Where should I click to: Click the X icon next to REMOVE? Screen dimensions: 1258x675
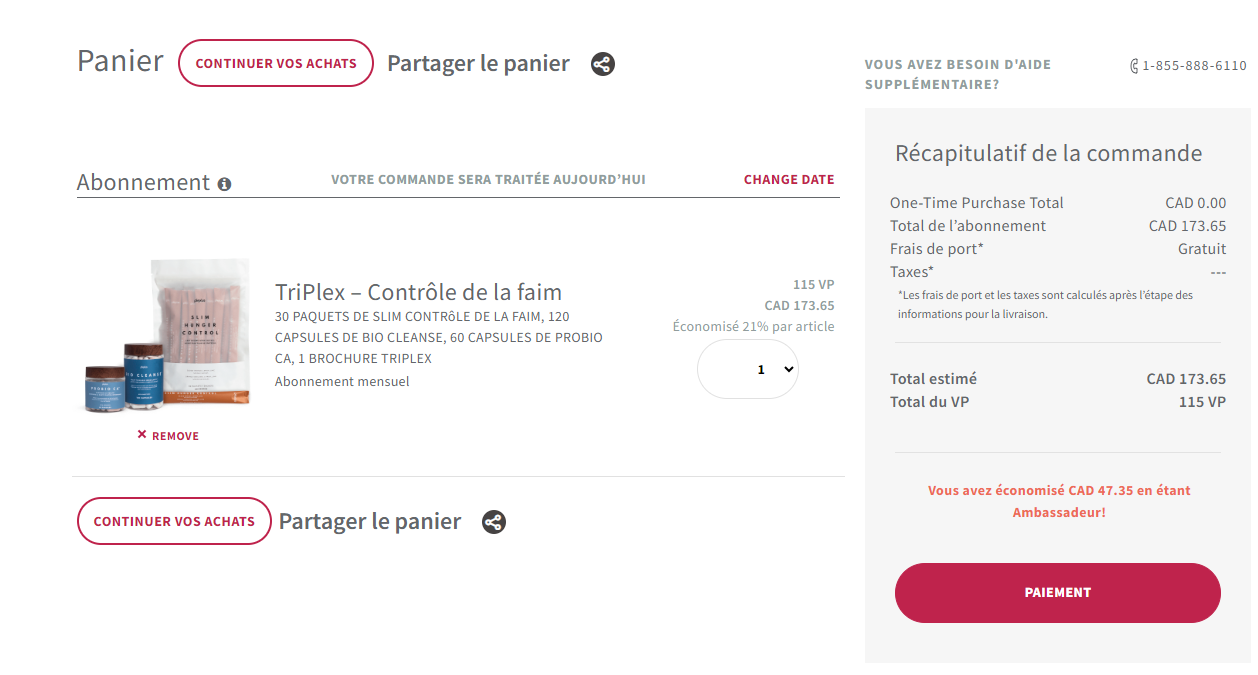point(142,435)
